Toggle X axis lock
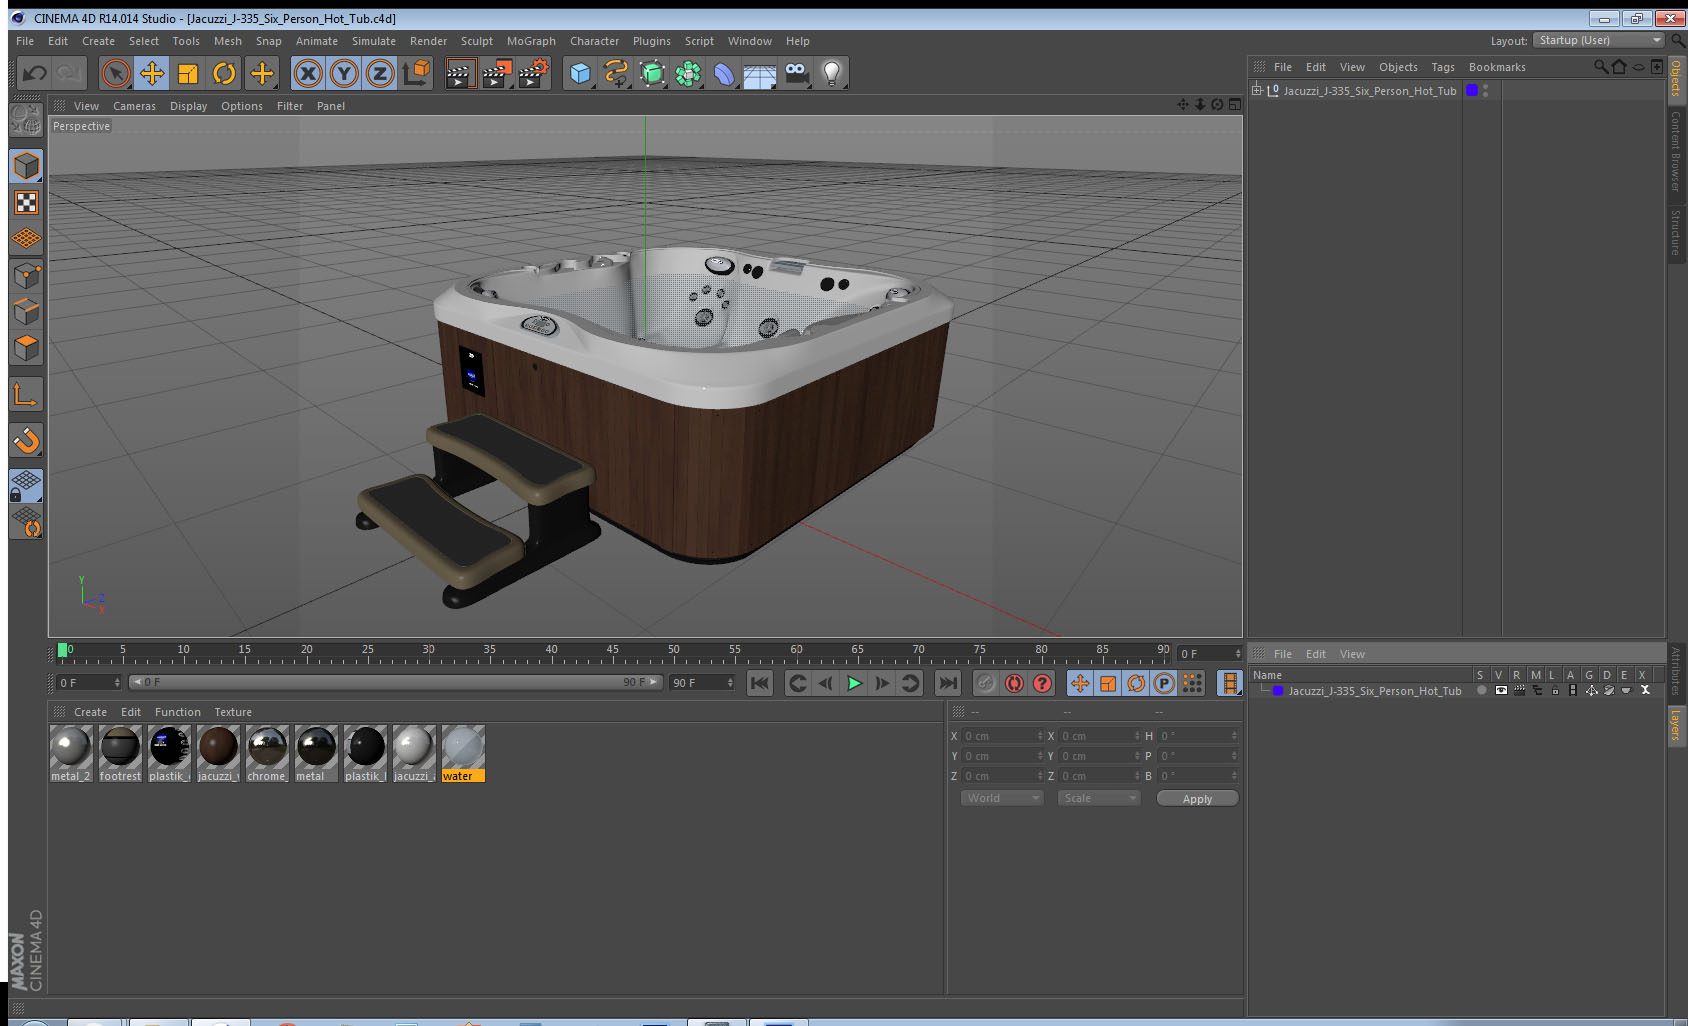This screenshot has height=1026, width=1688. click(308, 73)
